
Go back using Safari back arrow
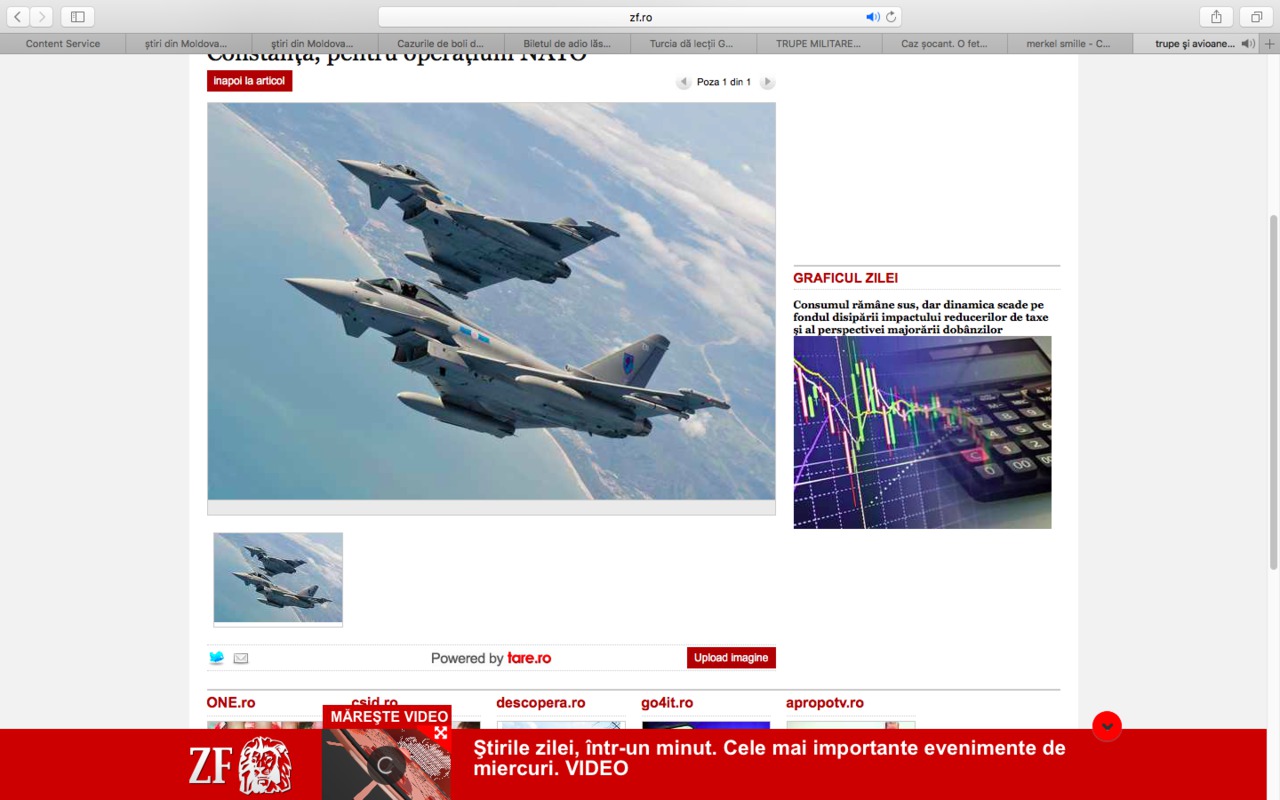(17, 16)
